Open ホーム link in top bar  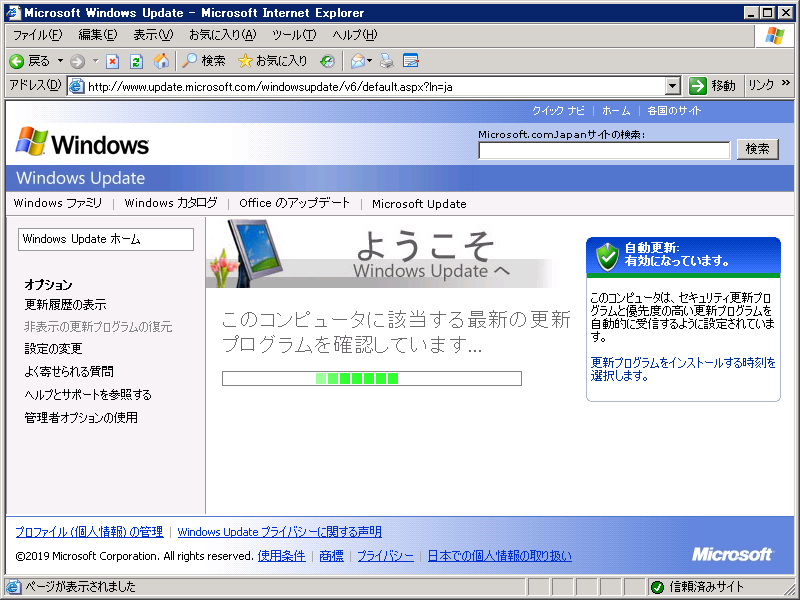point(616,111)
